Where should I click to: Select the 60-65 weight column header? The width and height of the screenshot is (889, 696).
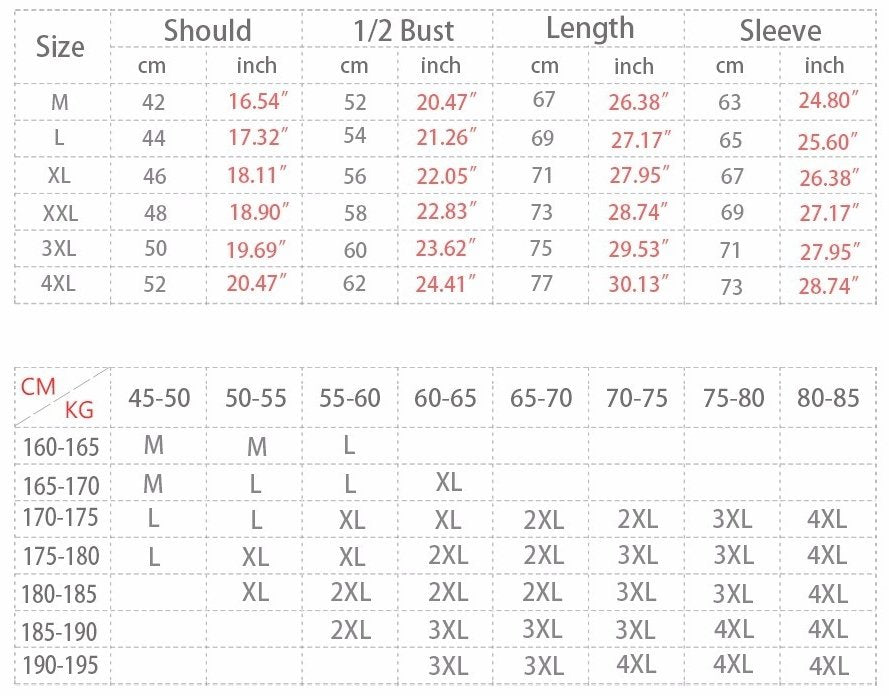[x=445, y=398]
